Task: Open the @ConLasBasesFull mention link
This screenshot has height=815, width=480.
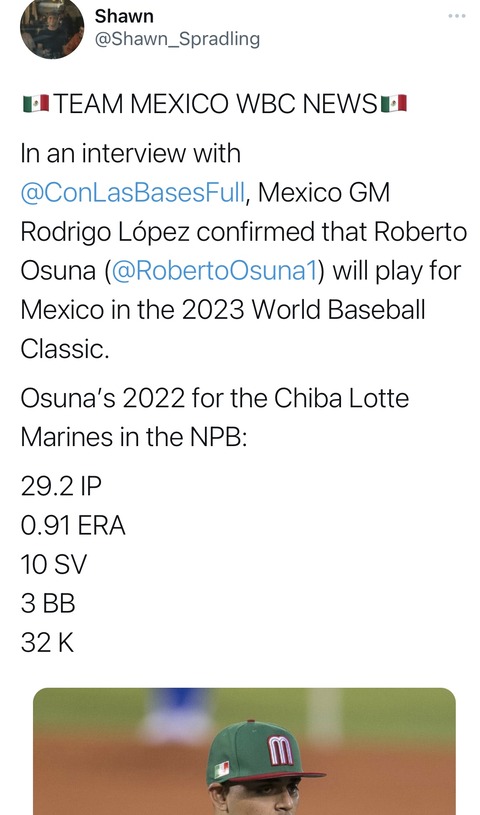Action: (133, 193)
